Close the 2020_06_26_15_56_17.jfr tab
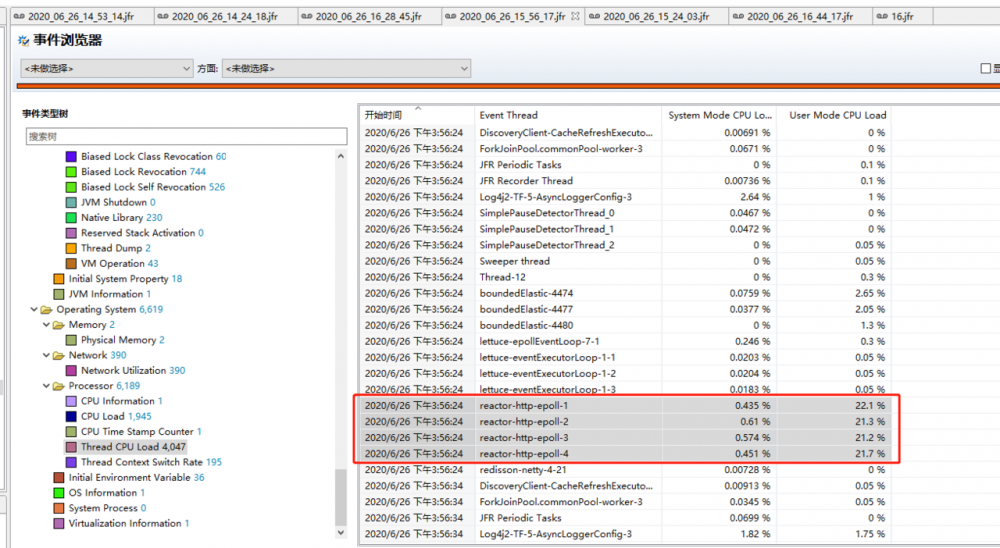Image resolution: width=1000 pixels, height=548 pixels. point(575,17)
